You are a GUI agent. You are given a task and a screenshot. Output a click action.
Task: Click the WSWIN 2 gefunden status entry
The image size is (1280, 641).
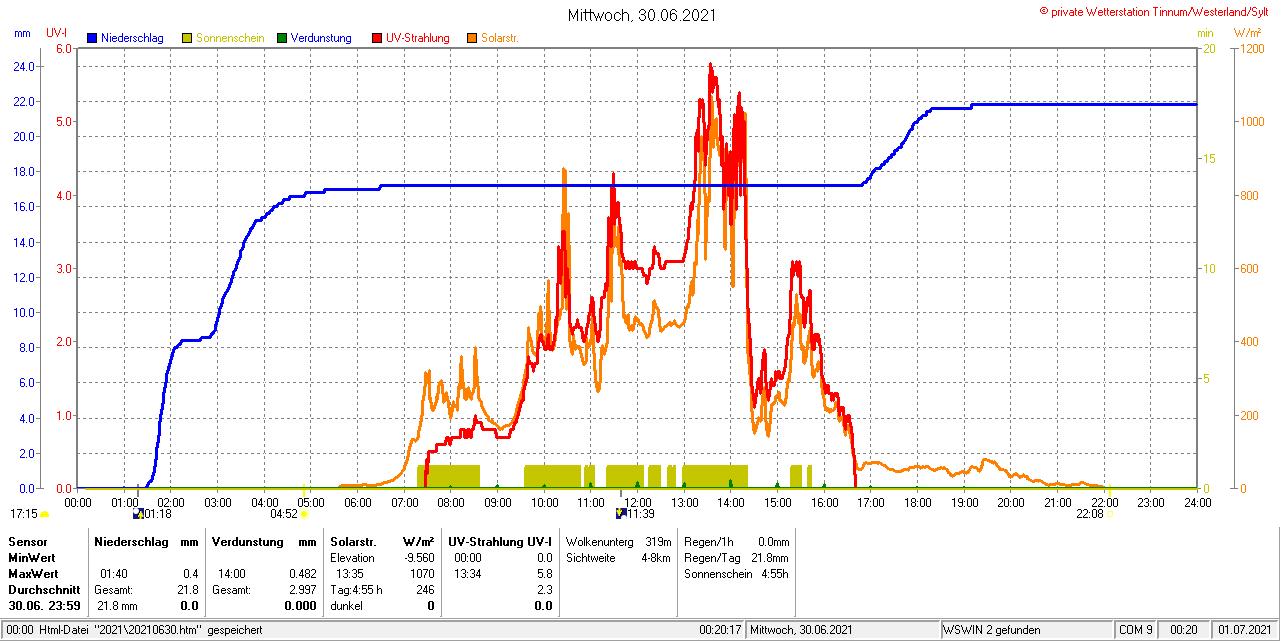click(992, 631)
